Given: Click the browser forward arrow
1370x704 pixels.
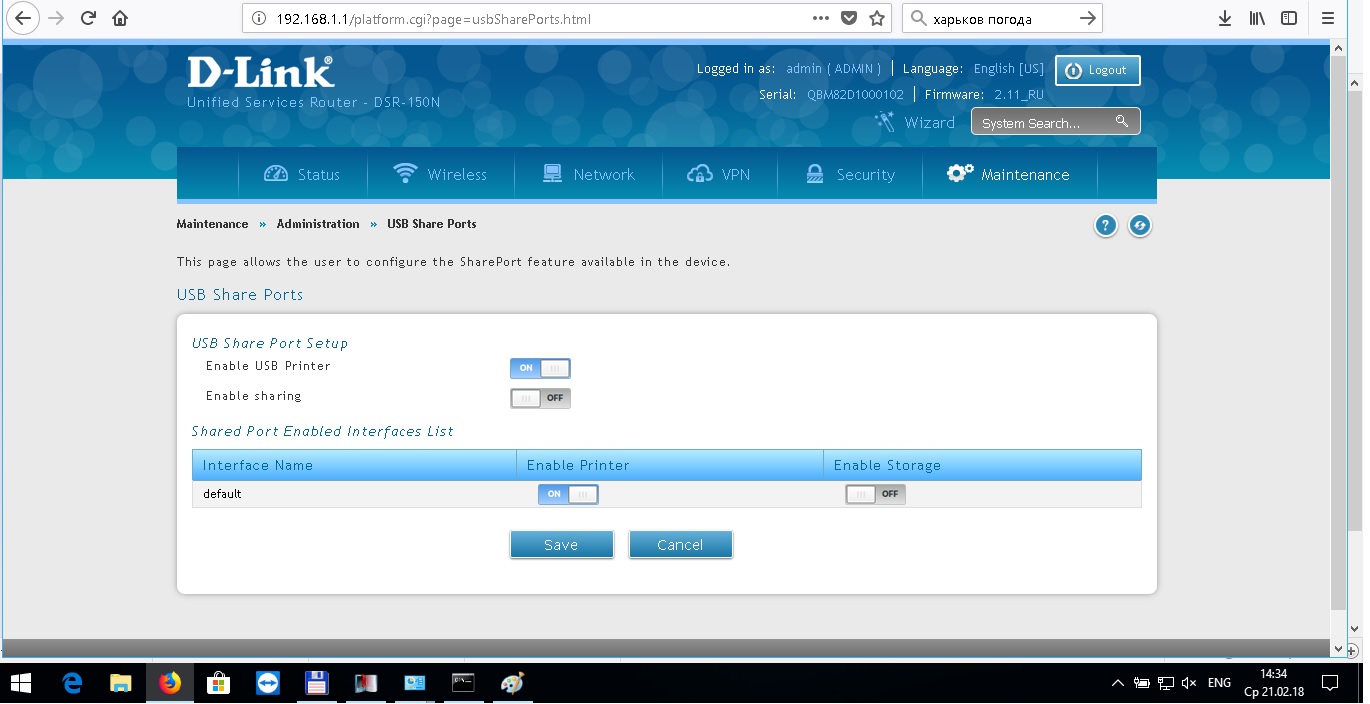Looking at the screenshot, I should [56, 18].
